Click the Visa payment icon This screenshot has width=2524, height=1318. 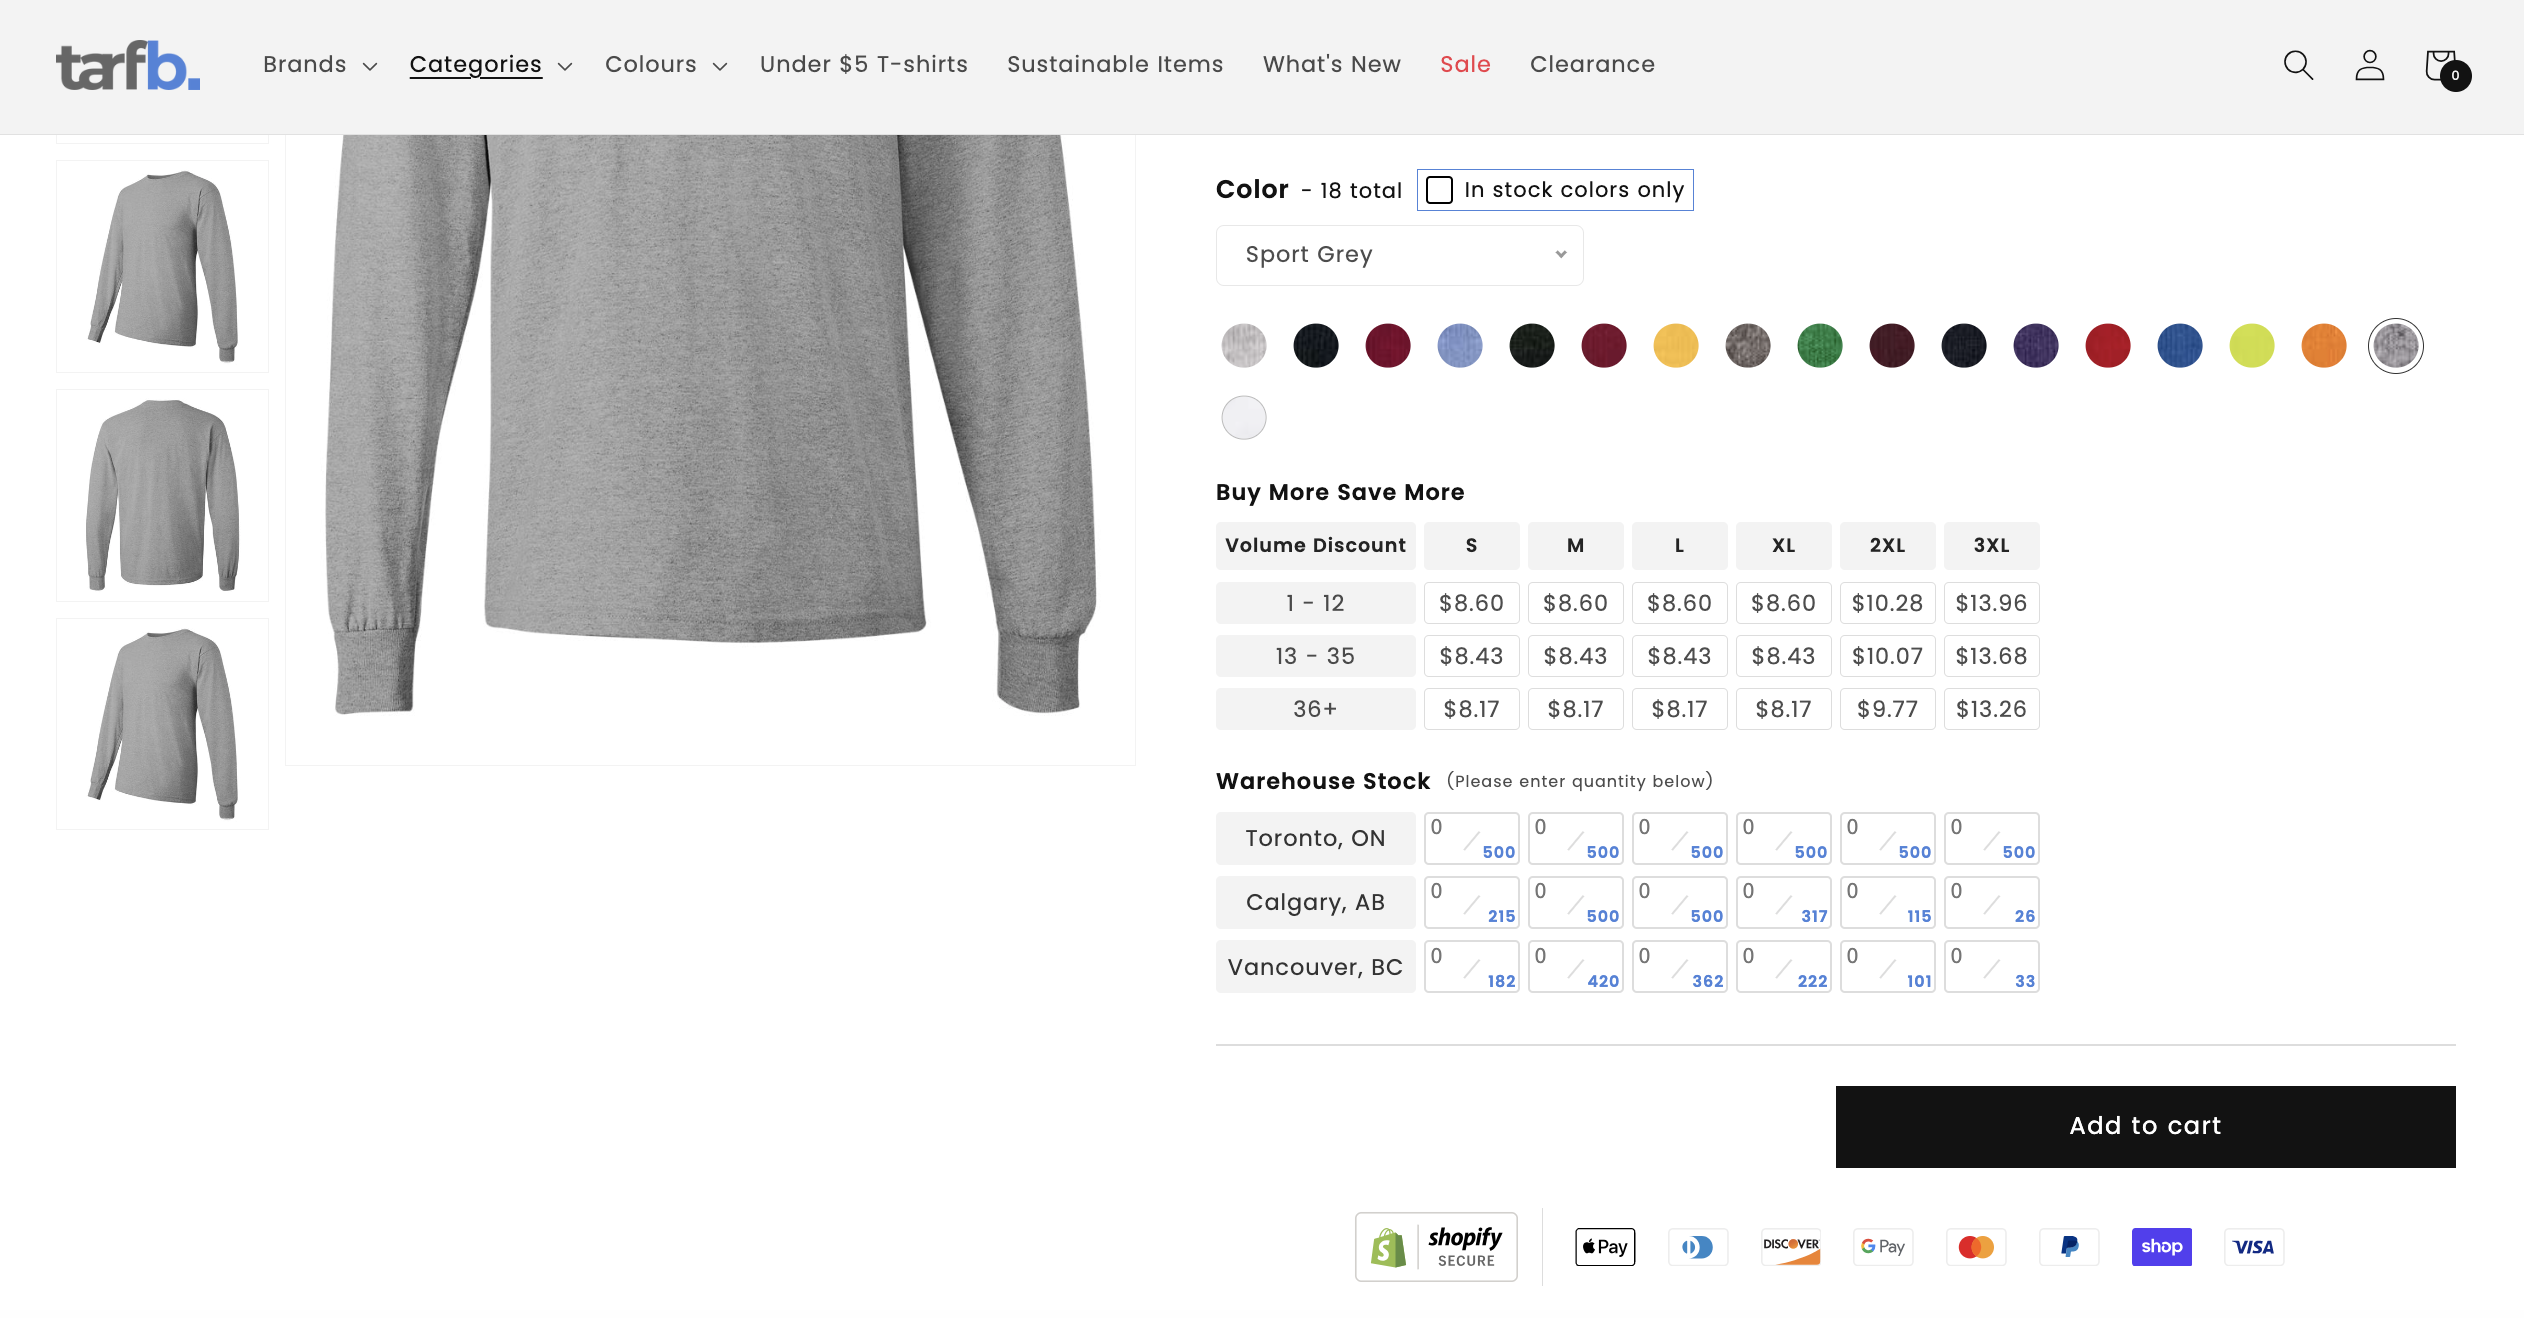[x=2252, y=1246]
